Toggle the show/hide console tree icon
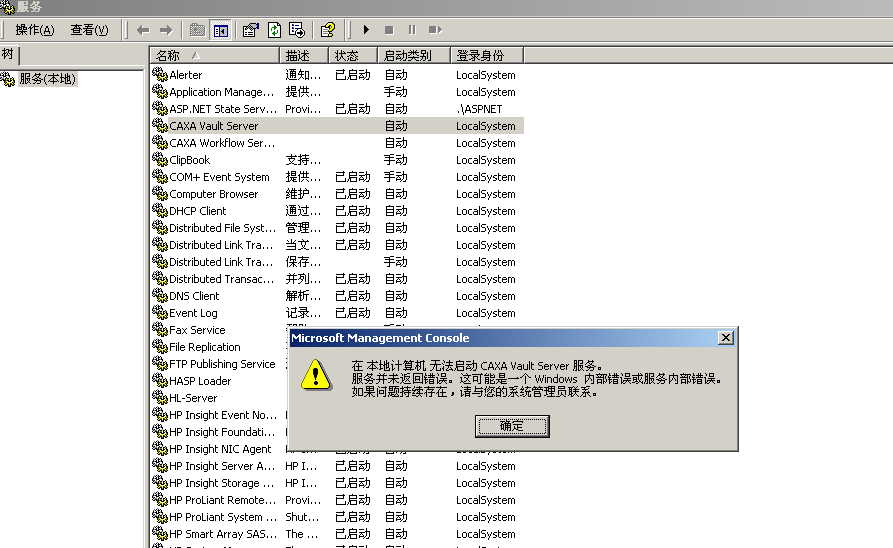The height and width of the screenshot is (548, 893). (x=220, y=30)
